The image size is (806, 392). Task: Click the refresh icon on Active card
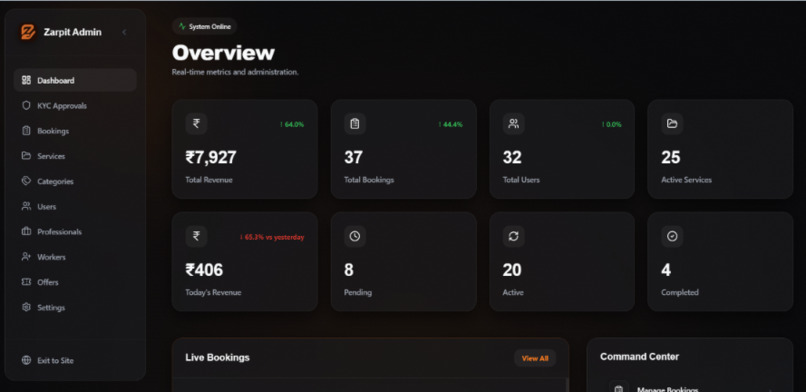tap(513, 236)
